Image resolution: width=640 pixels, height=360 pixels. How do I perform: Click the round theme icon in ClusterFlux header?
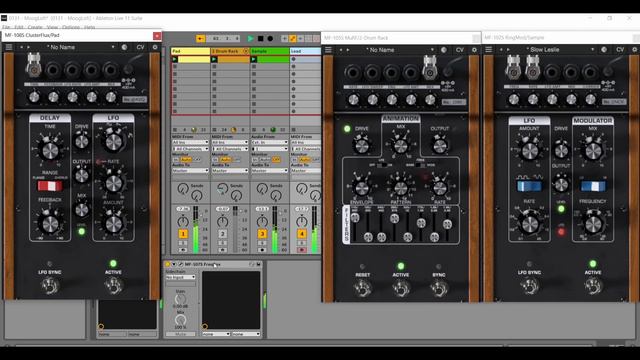124,47
